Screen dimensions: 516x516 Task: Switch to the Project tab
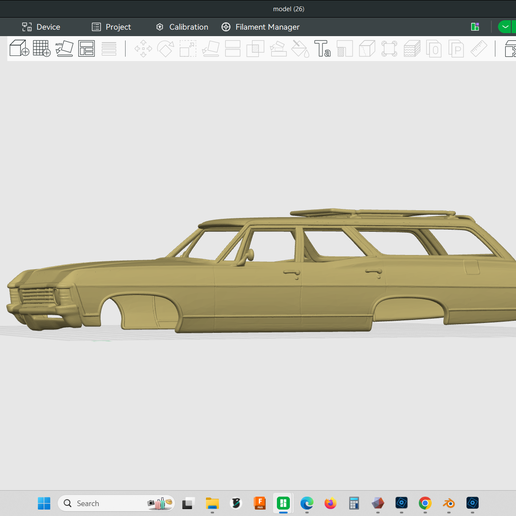click(111, 27)
